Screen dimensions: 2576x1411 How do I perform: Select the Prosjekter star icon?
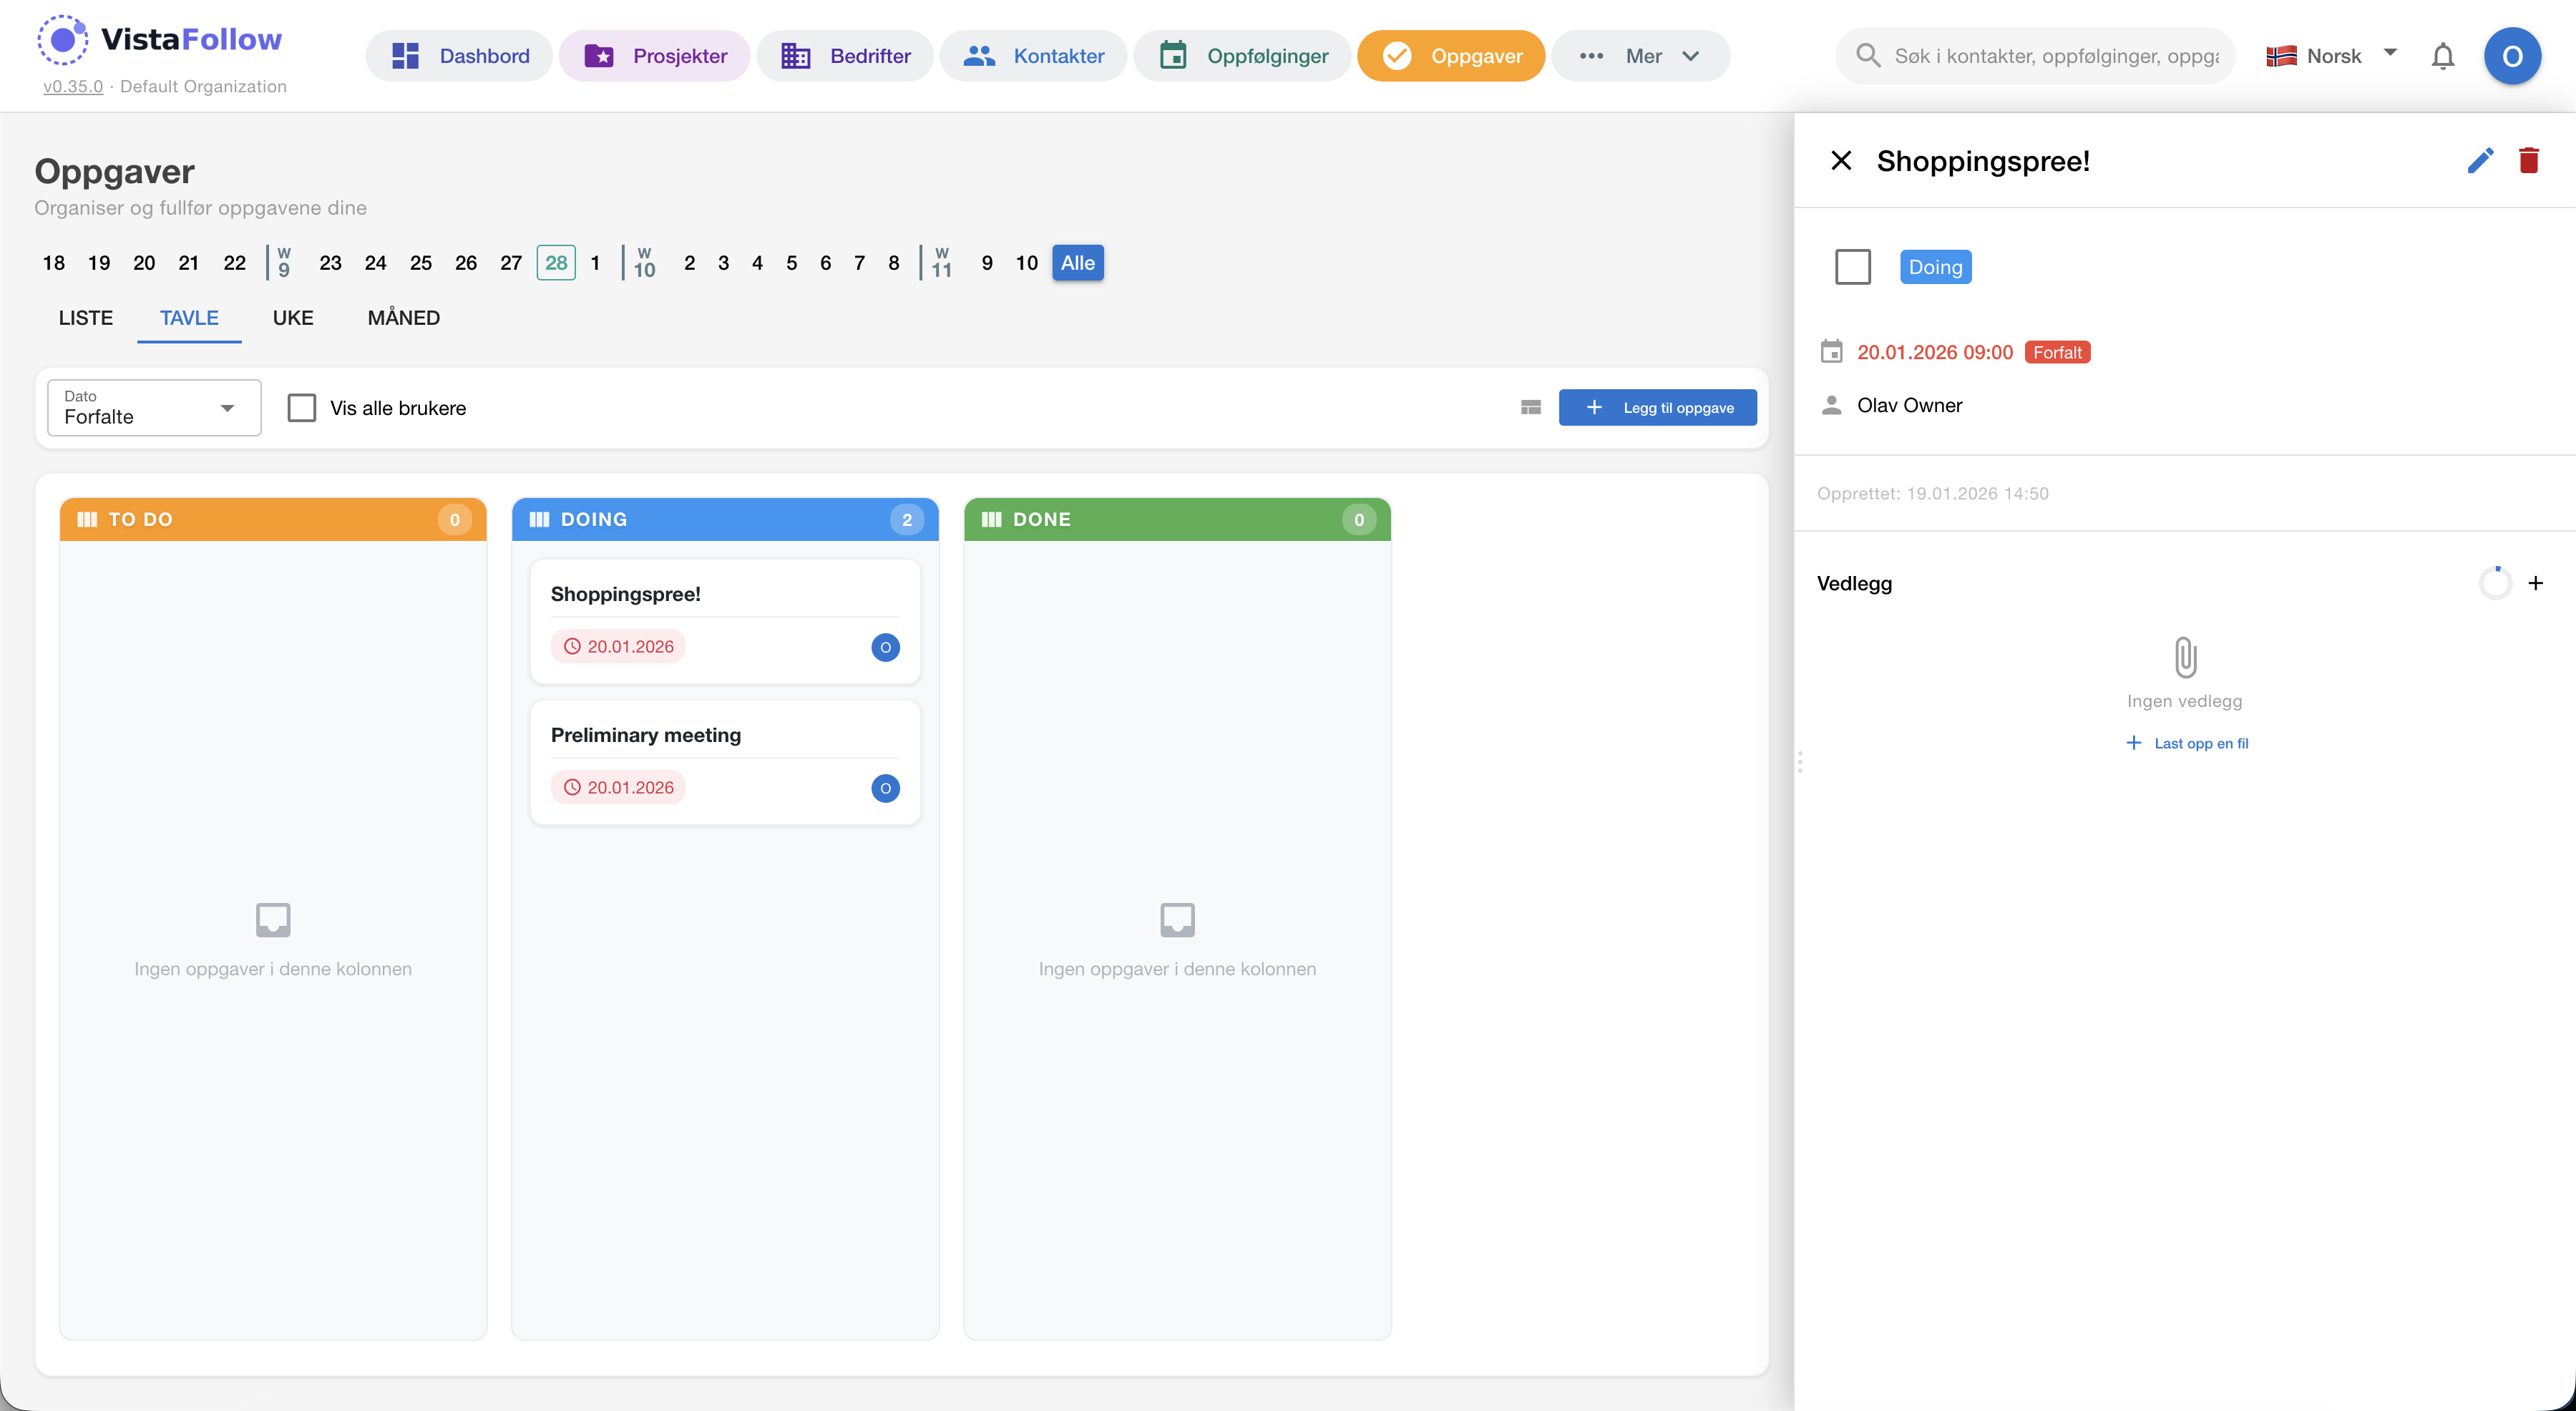point(601,55)
